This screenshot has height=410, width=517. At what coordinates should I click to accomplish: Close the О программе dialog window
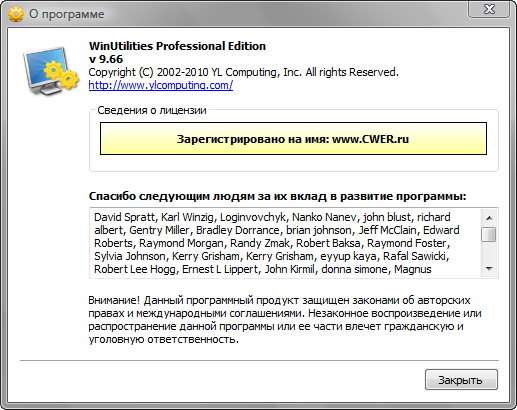[489, 9]
